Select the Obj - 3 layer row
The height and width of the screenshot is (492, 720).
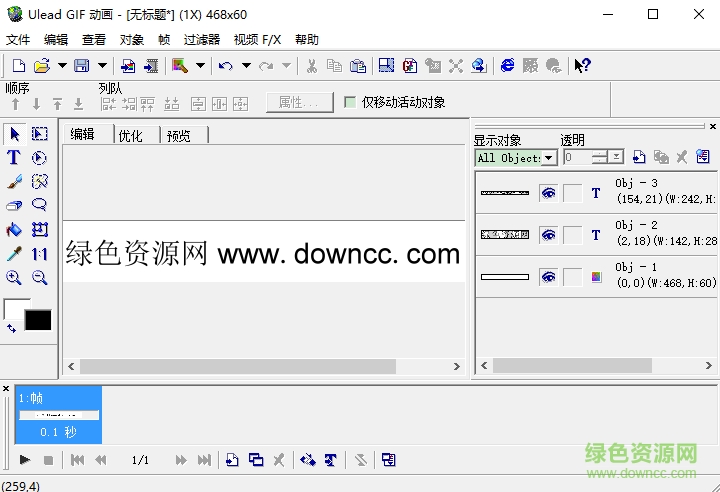pyautogui.click(x=596, y=192)
